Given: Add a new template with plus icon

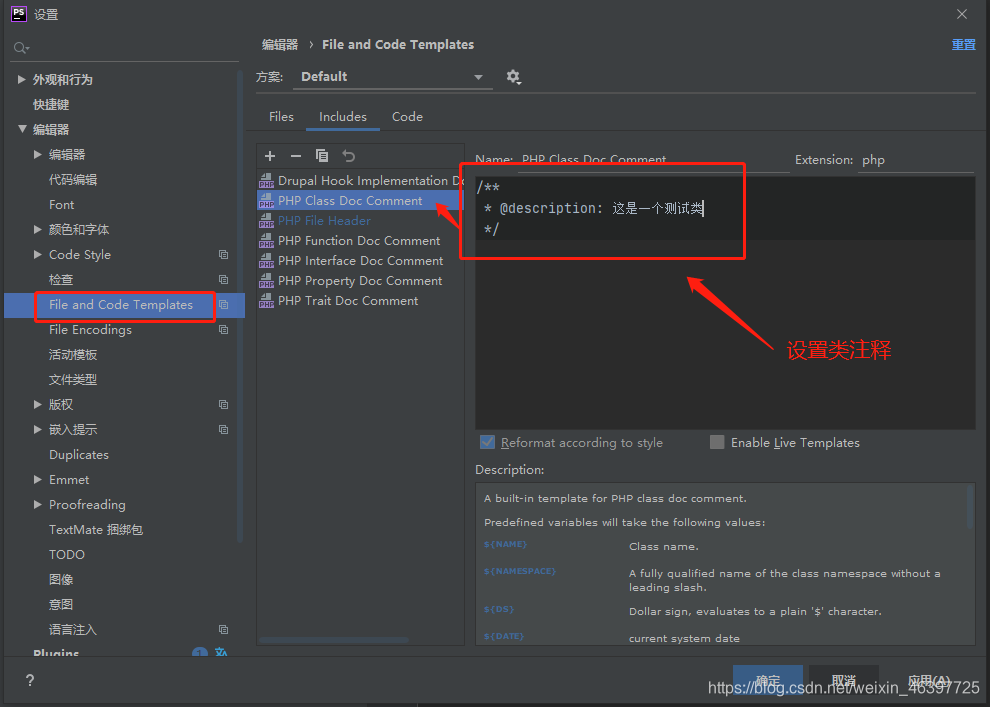Looking at the screenshot, I should (270, 156).
